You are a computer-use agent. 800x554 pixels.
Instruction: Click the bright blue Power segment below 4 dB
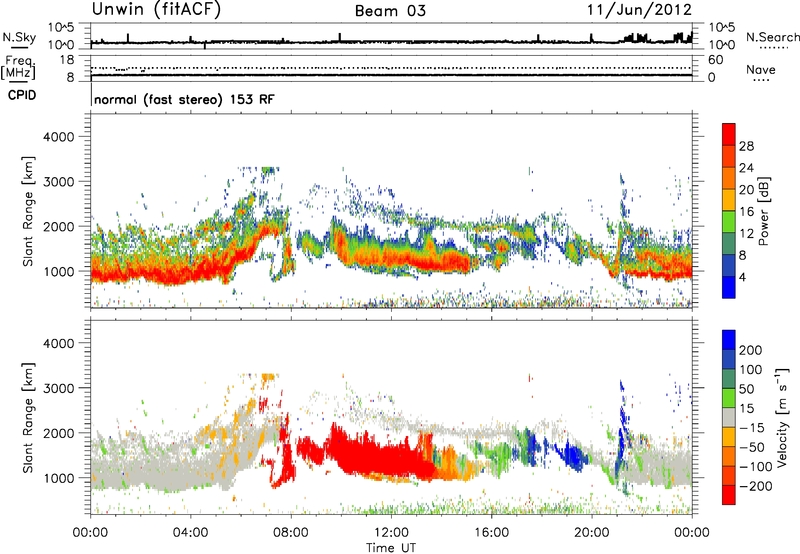click(x=729, y=288)
